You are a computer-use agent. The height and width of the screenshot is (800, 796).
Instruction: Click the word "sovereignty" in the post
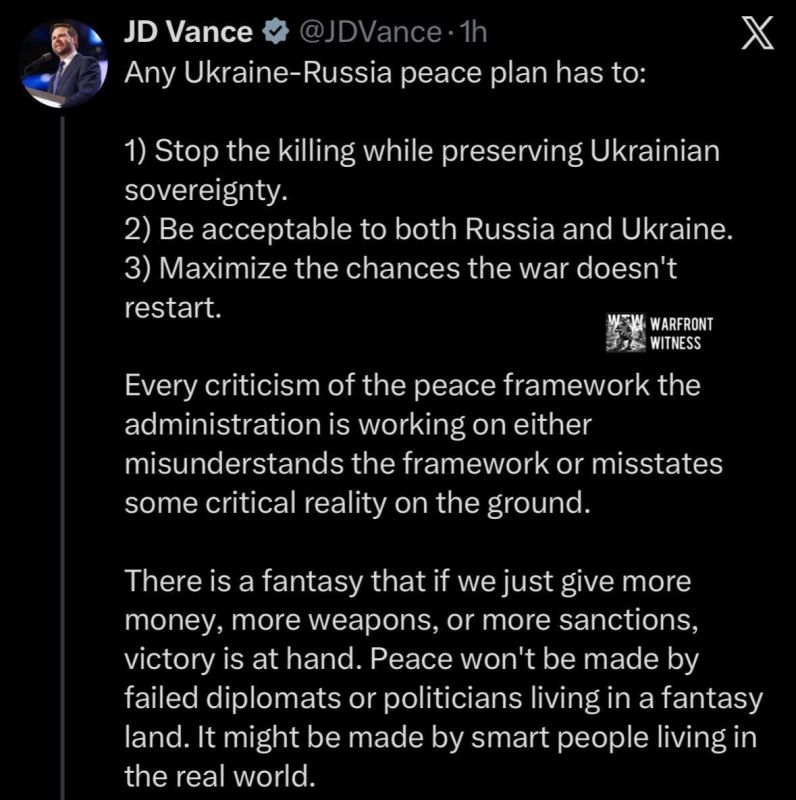pyautogui.click(x=209, y=189)
